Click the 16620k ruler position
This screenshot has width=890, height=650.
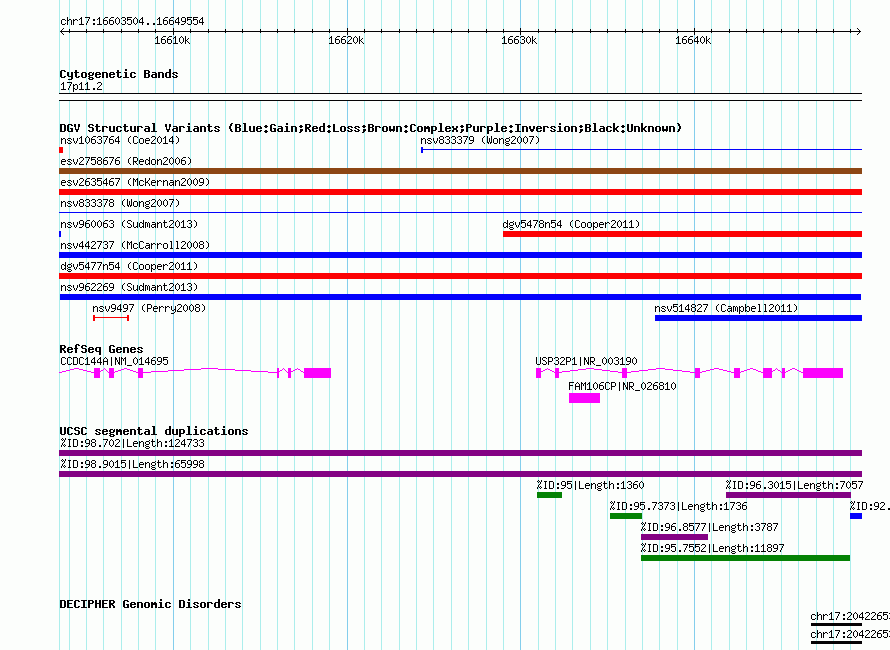point(346,40)
